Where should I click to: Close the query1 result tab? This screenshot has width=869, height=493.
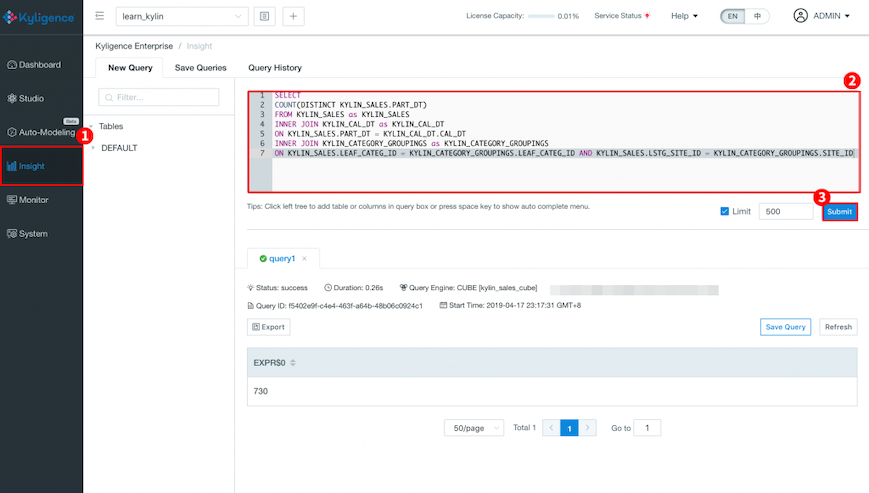pos(305,259)
